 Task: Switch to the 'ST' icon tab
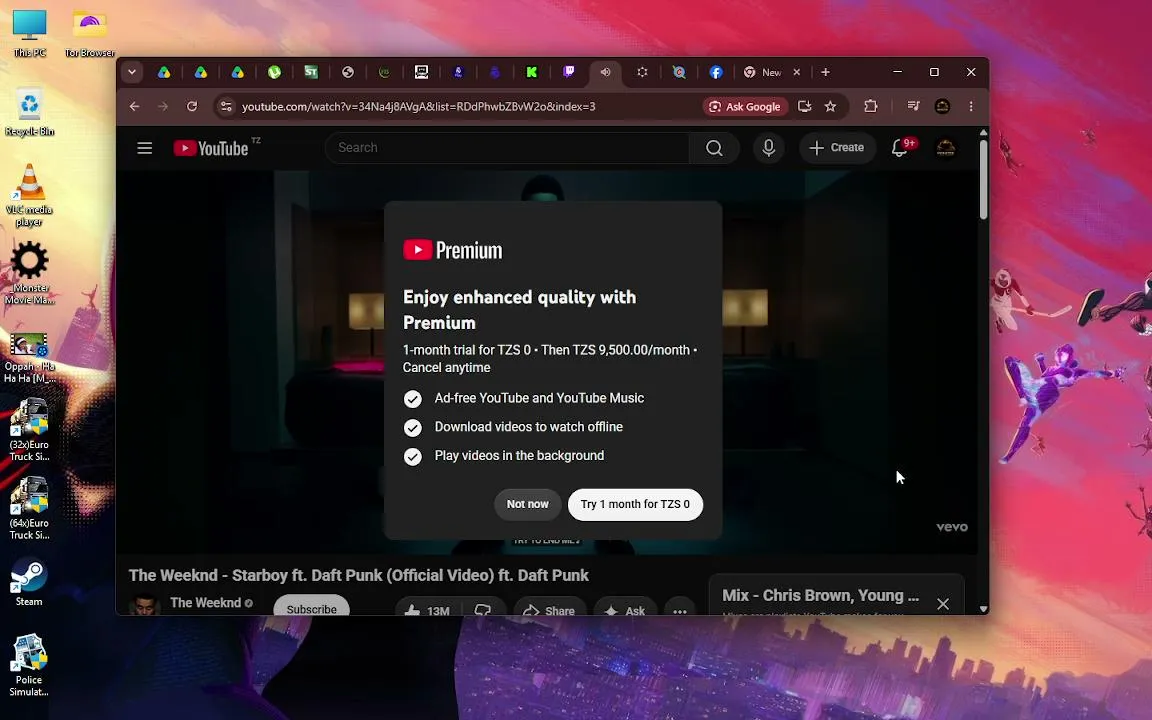click(311, 72)
